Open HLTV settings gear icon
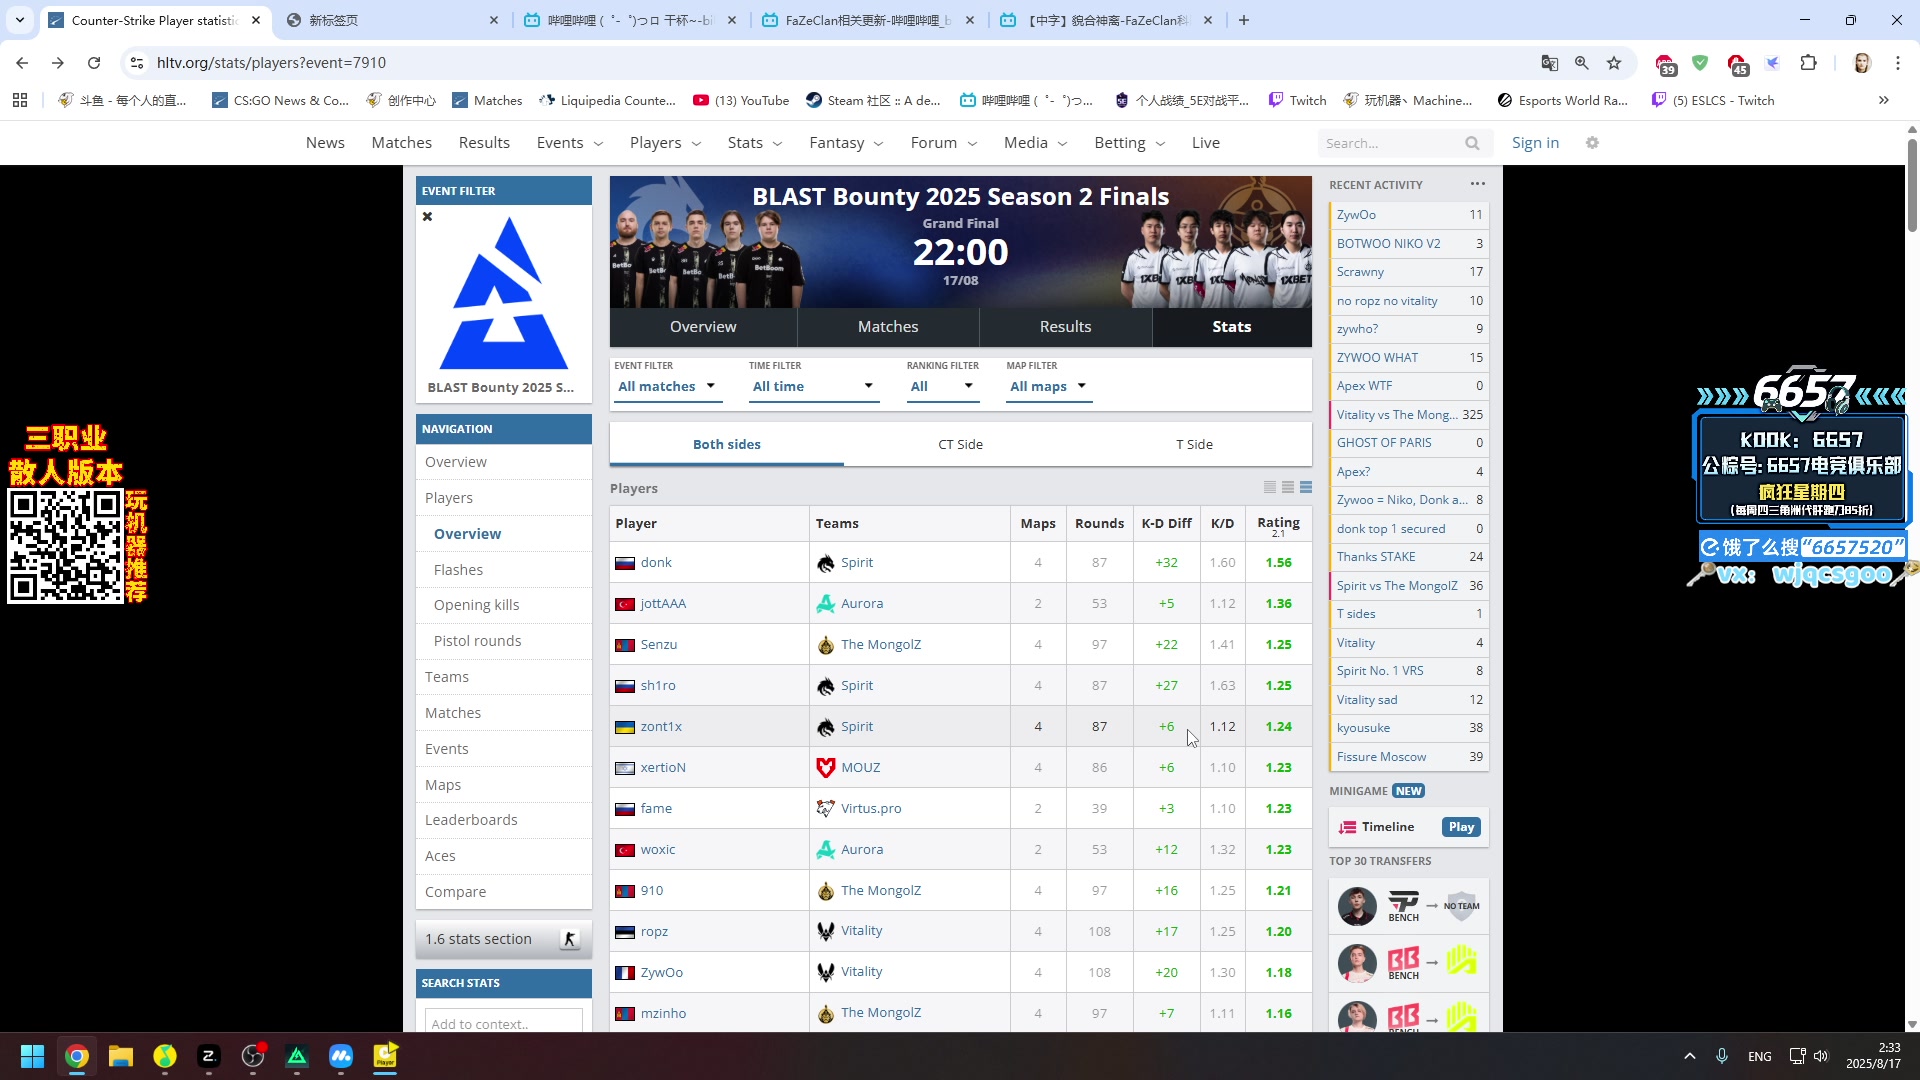This screenshot has width=1920, height=1080. (x=1592, y=143)
